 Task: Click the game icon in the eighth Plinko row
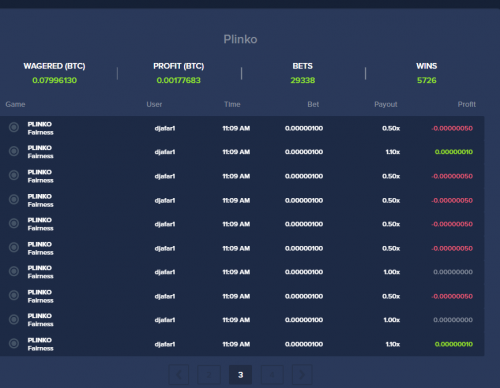tap(14, 295)
